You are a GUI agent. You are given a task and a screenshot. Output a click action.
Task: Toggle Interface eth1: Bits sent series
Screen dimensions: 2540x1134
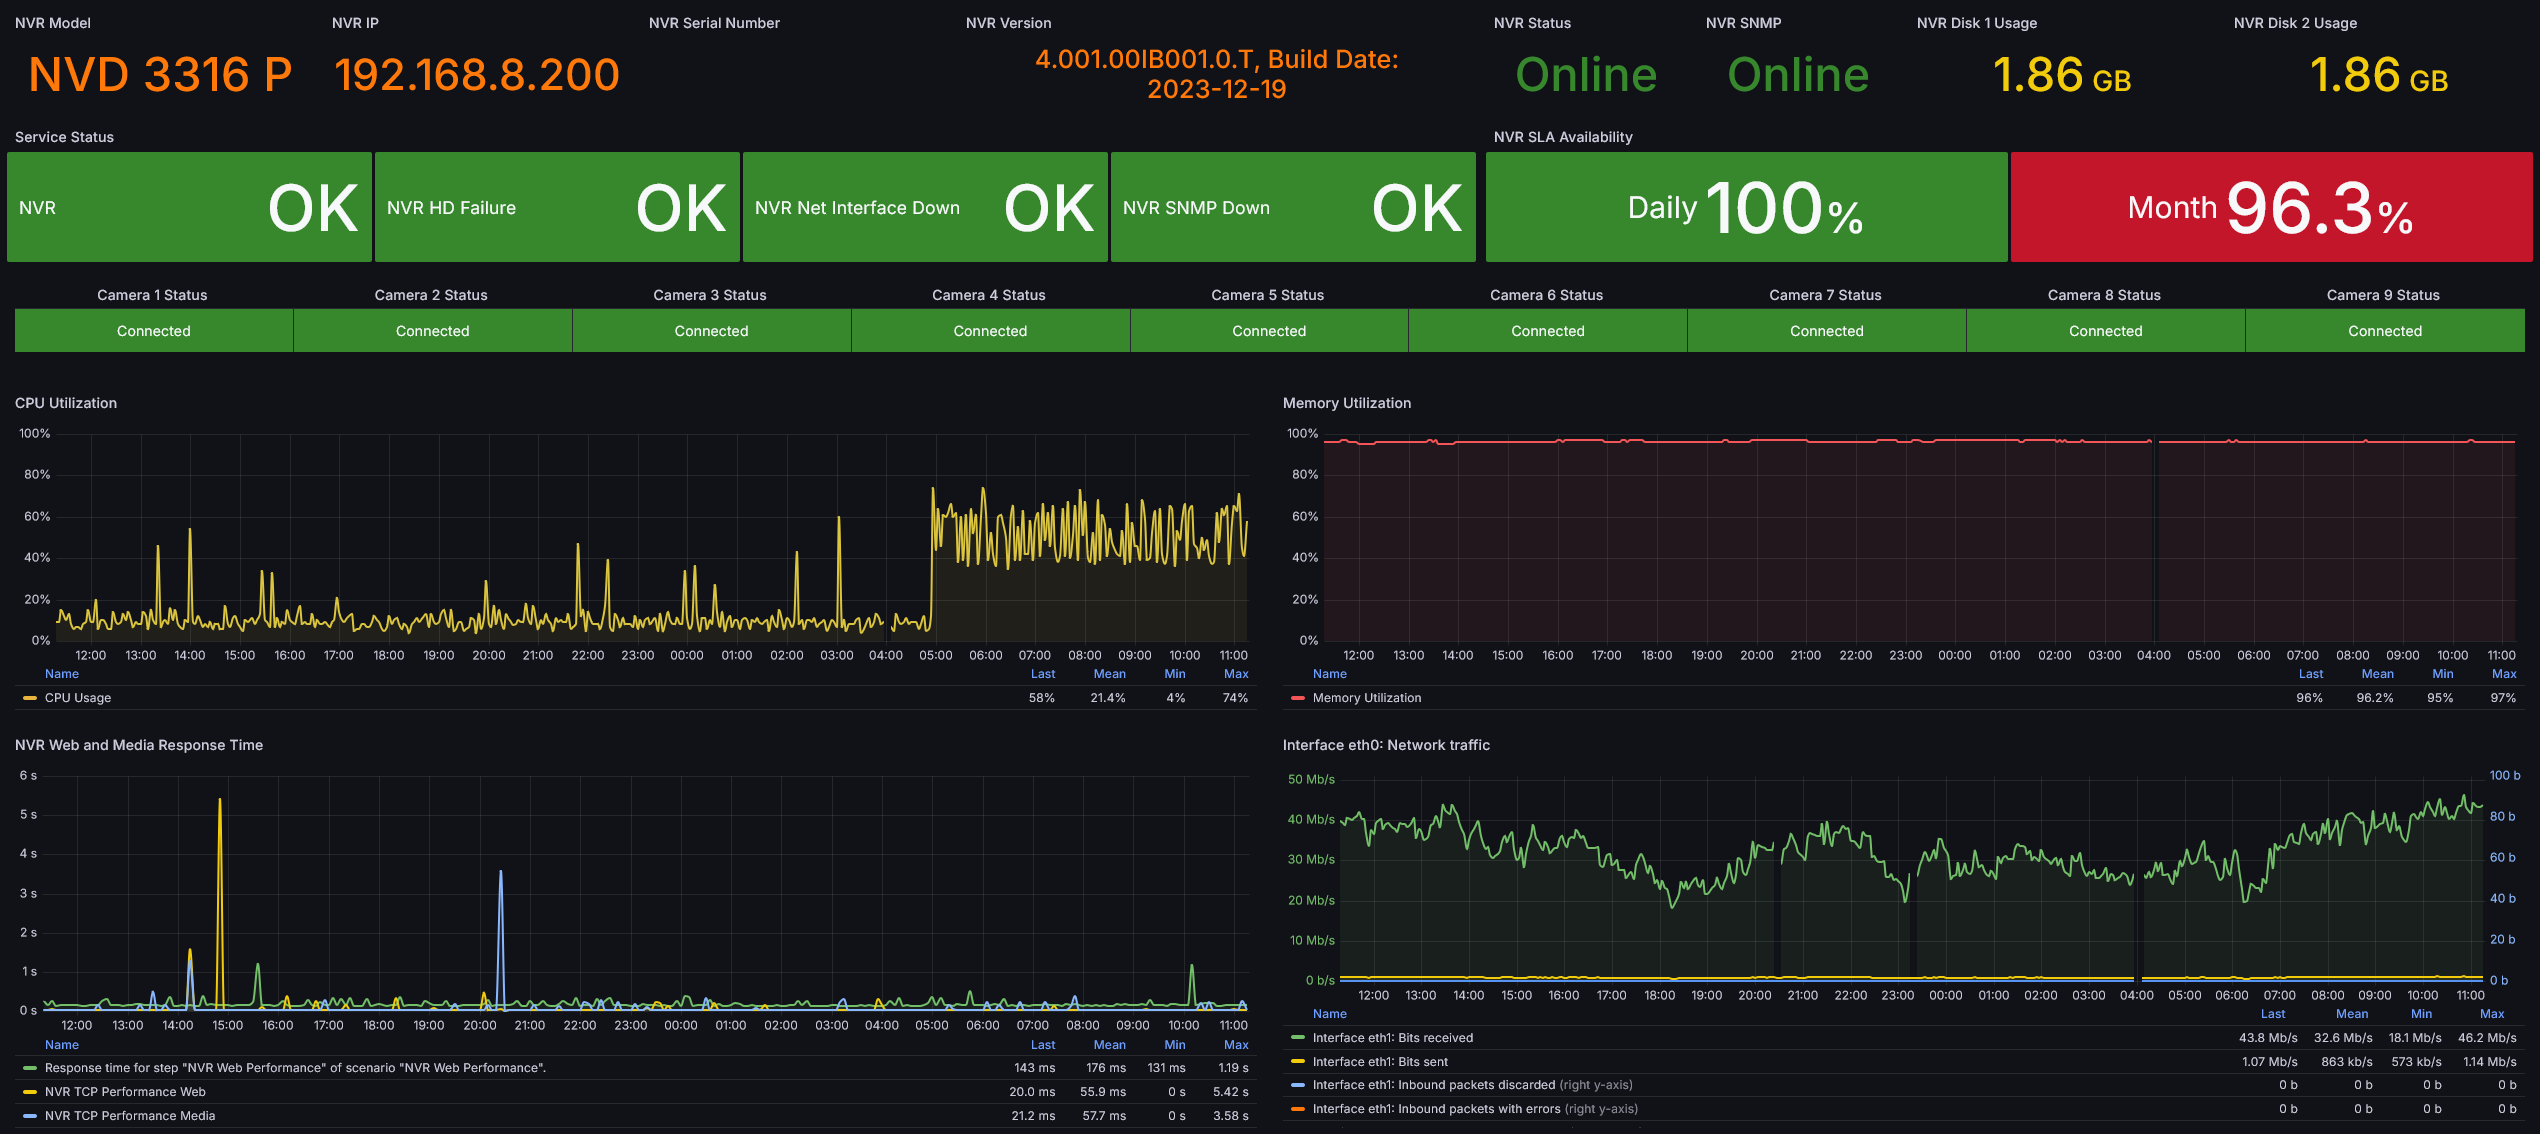[1380, 1062]
